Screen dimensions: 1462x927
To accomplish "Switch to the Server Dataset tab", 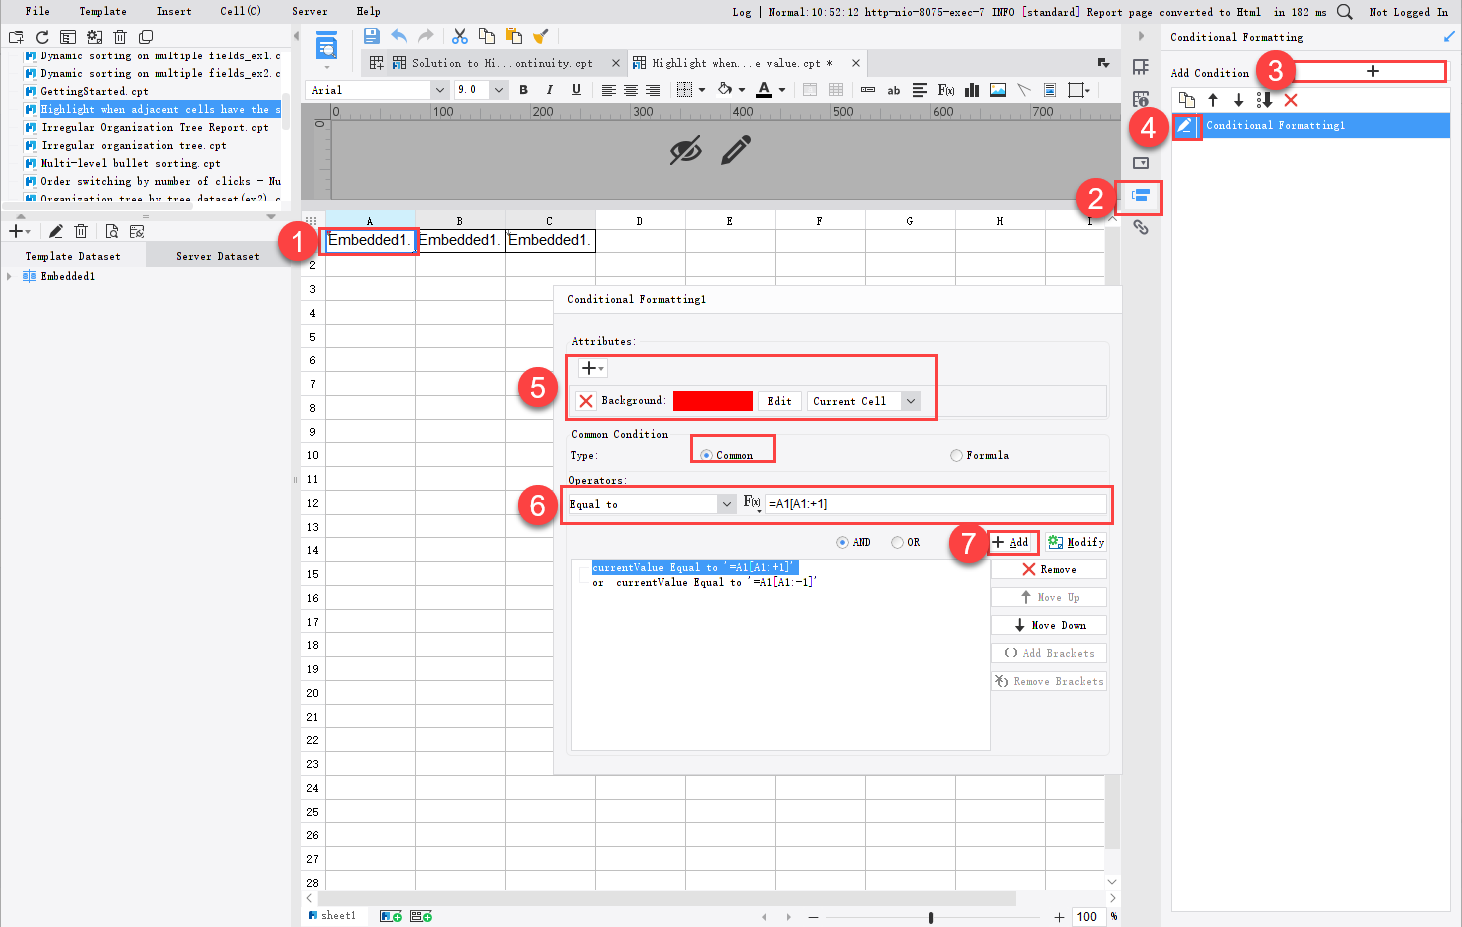I will coord(217,255).
